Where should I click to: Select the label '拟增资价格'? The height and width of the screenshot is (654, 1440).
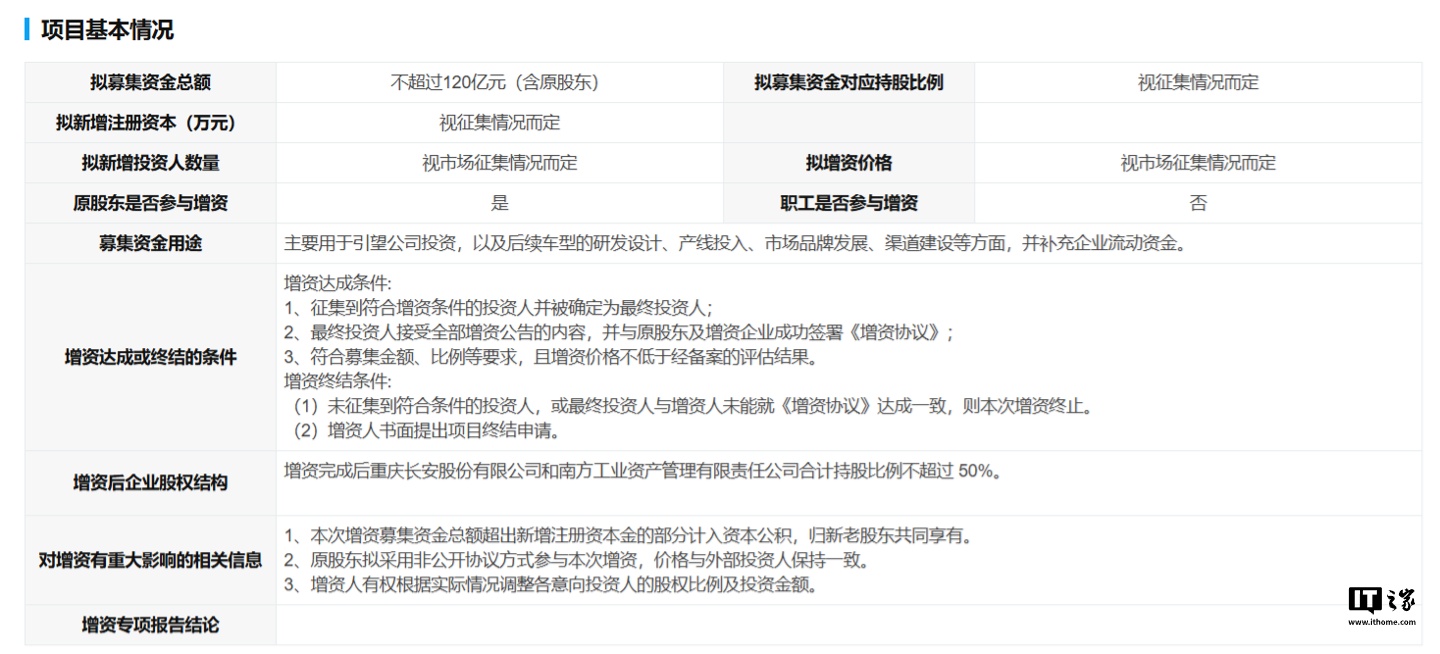tap(849, 163)
